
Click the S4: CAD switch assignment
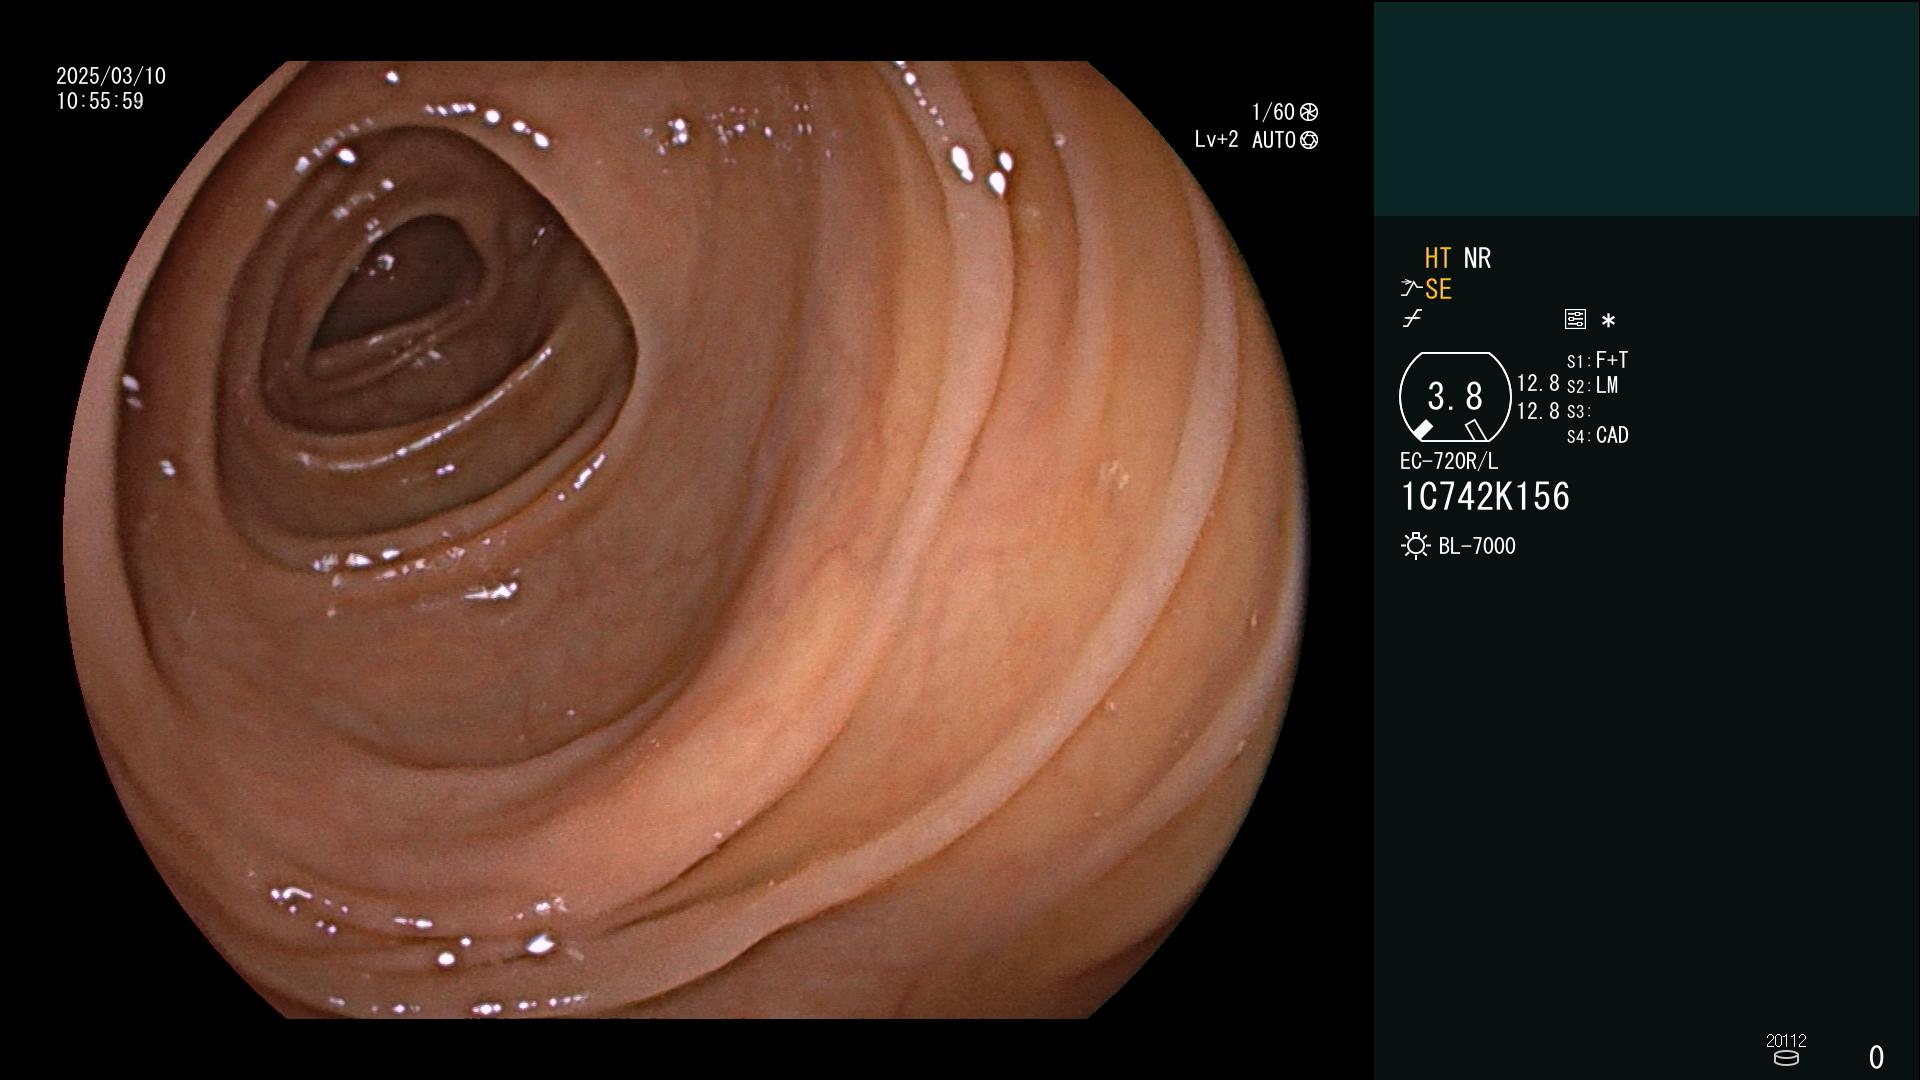[x=1597, y=436]
